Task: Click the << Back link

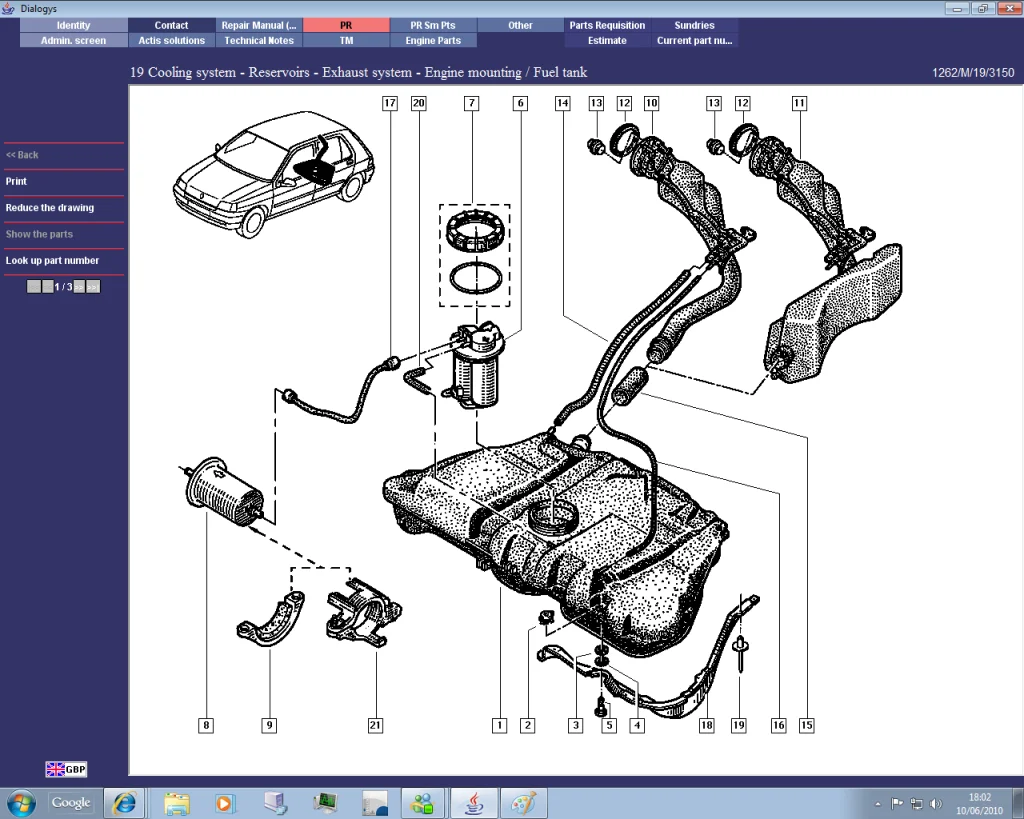Action: [x=22, y=155]
